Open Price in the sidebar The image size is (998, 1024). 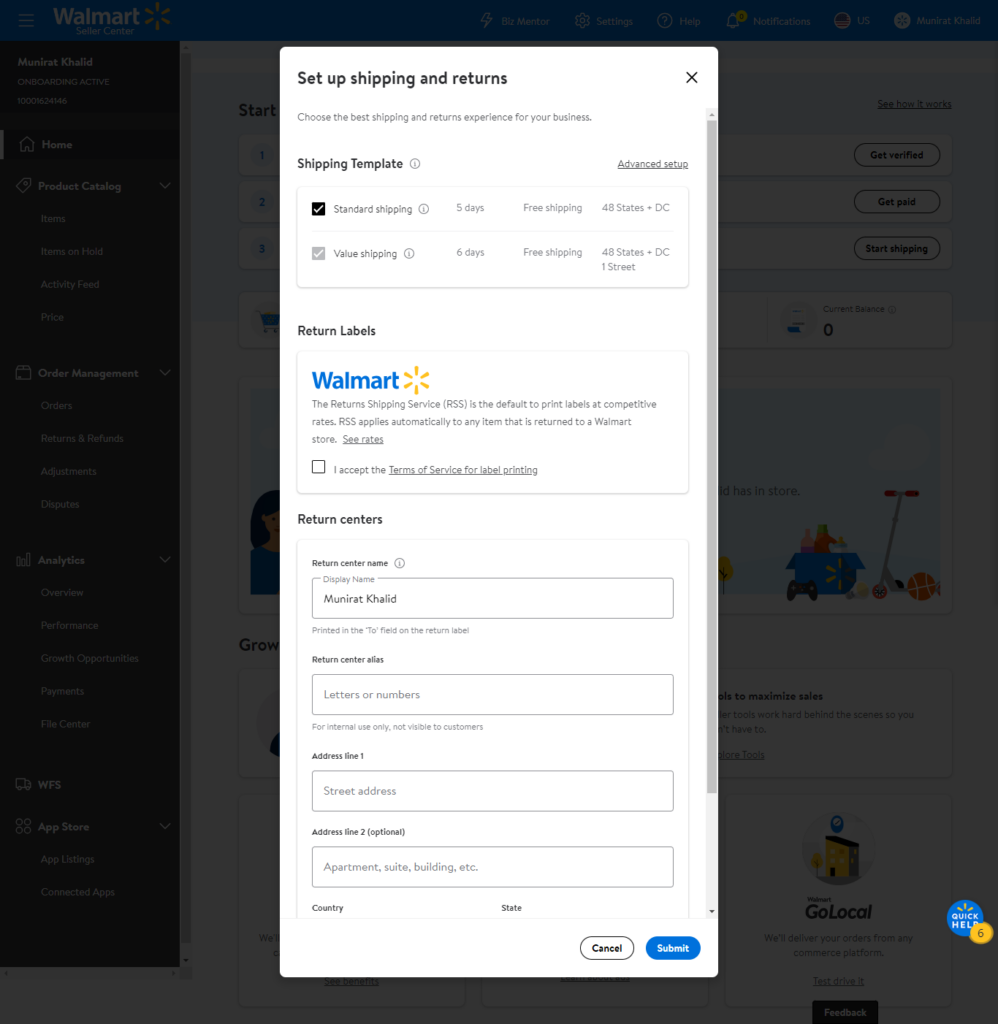(52, 317)
